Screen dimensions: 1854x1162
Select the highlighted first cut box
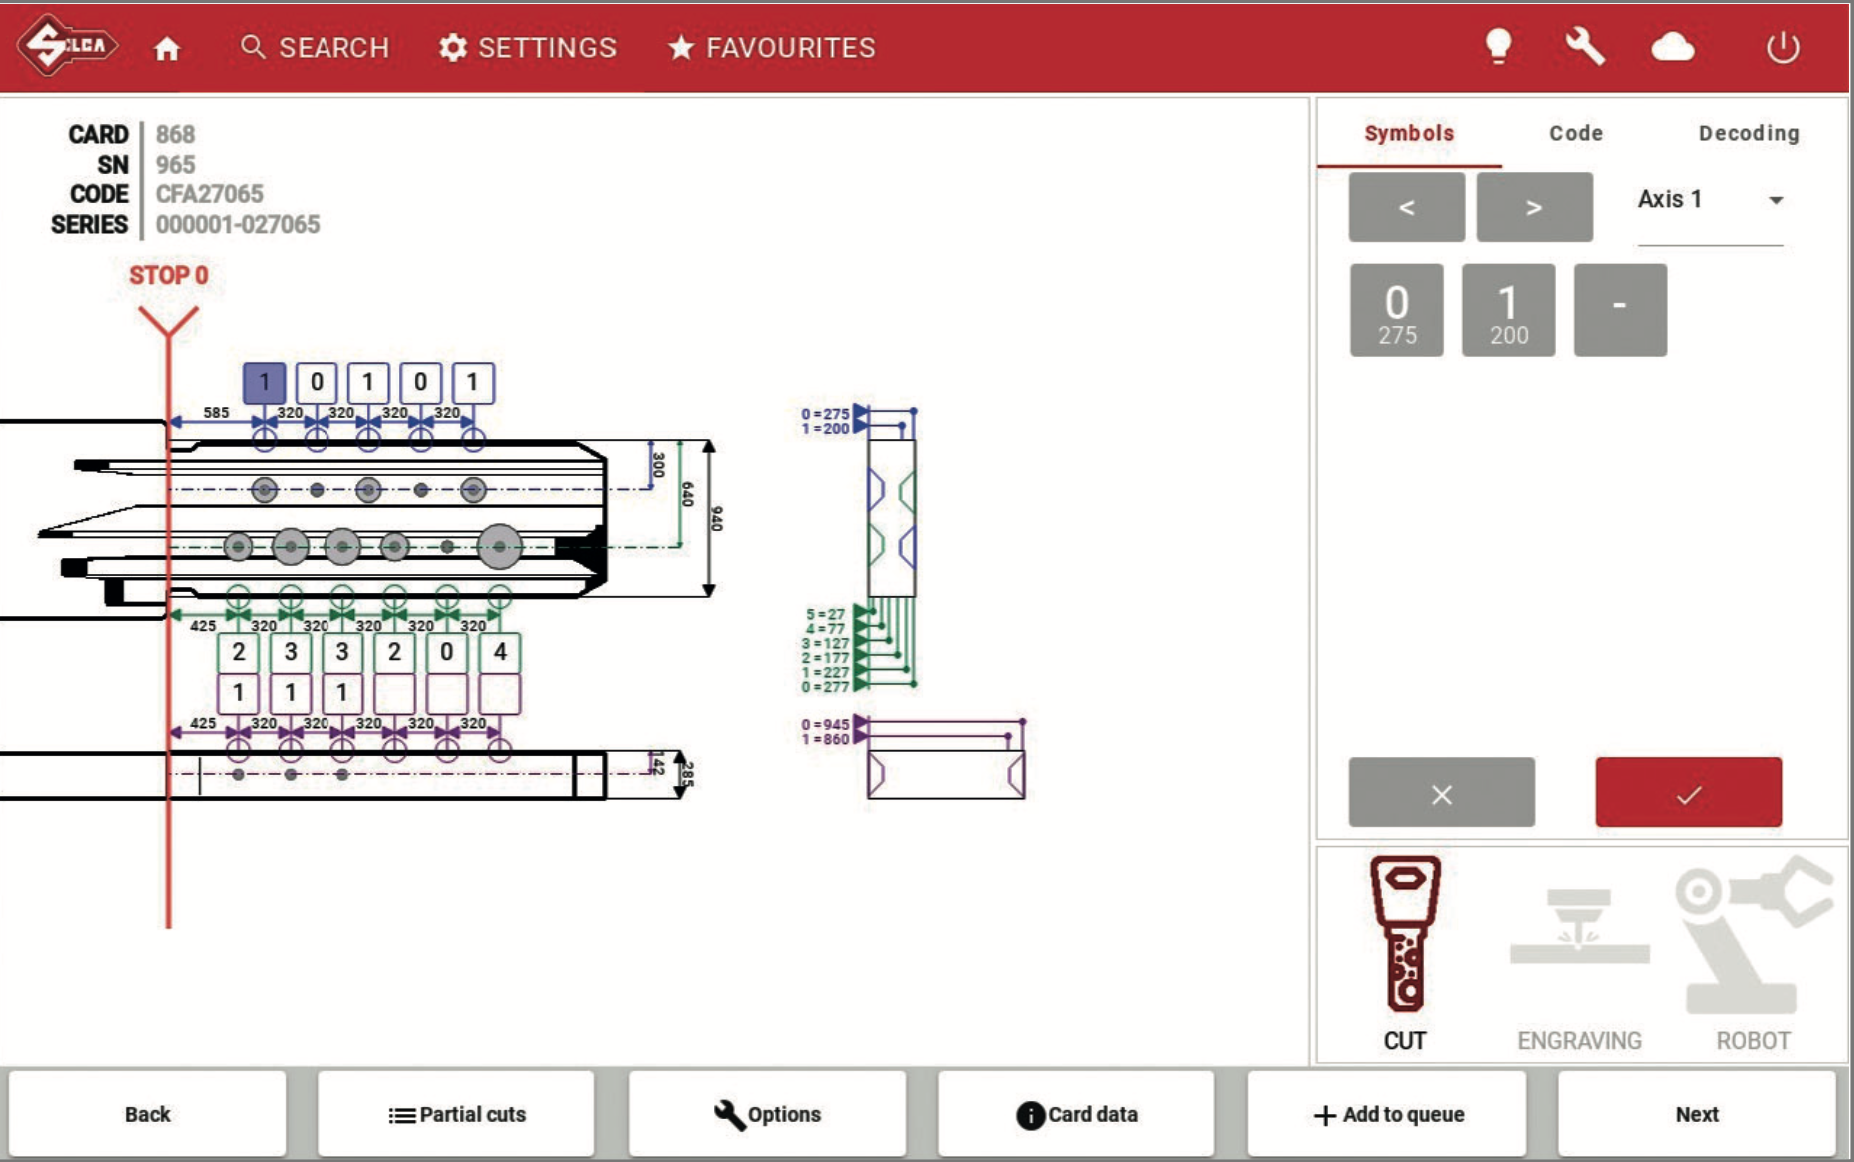pyautogui.click(x=264, y=383)
